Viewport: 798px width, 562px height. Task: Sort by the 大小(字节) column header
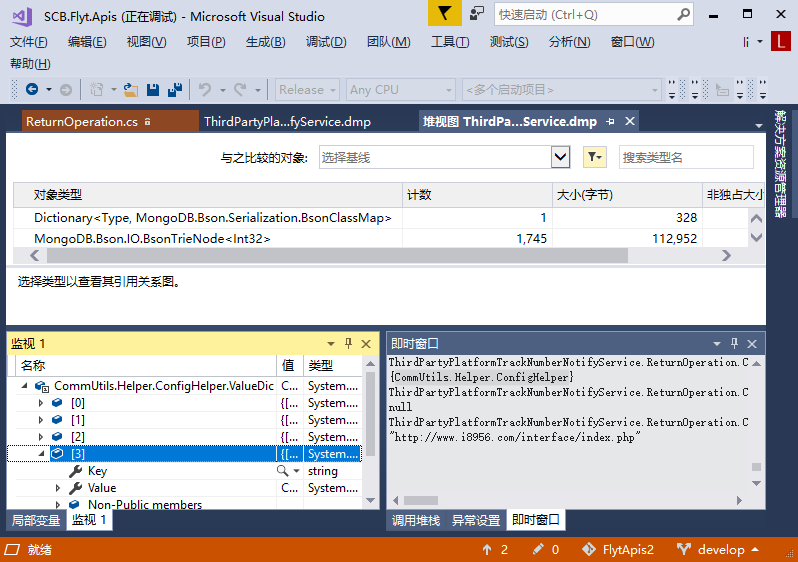(x=628, y=194)
